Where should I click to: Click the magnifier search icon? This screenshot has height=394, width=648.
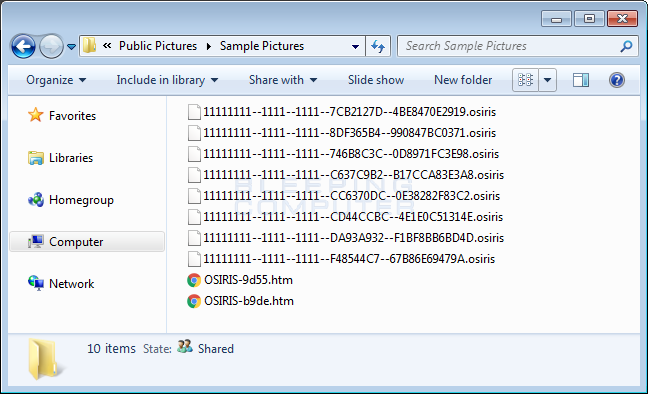(x=626, y=46)
